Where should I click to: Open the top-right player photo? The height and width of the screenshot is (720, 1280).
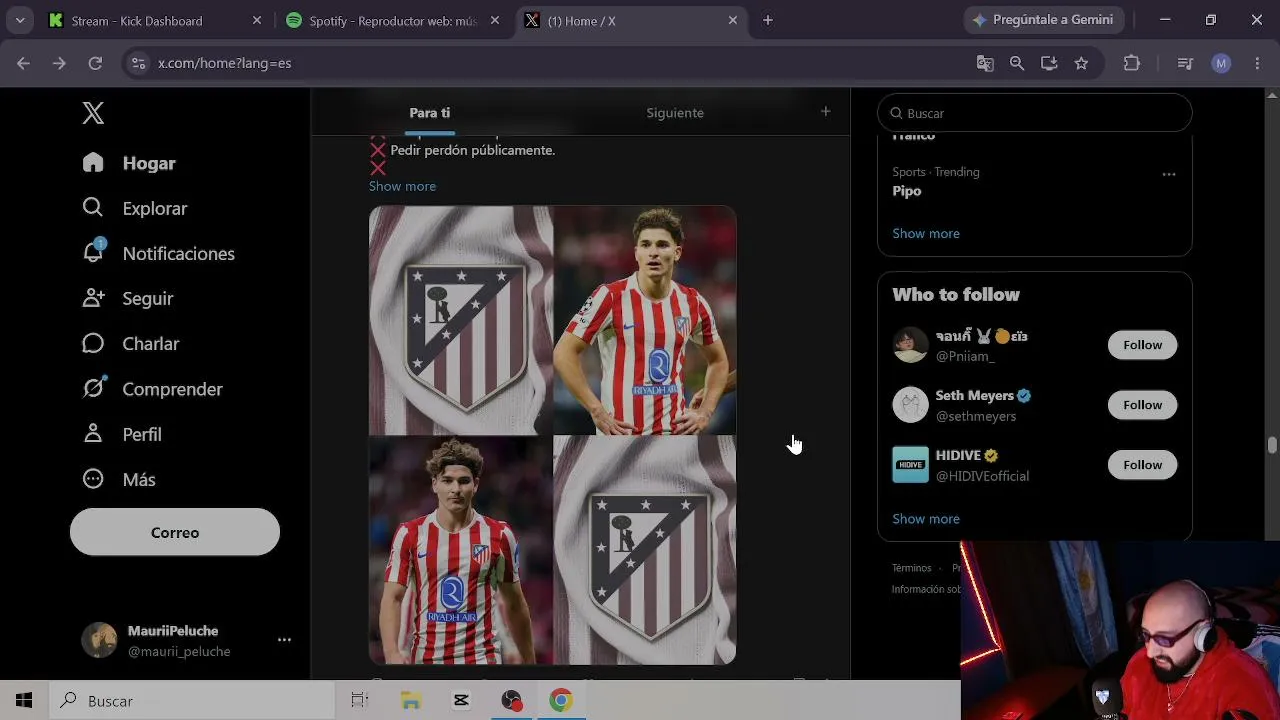point(645,320)
